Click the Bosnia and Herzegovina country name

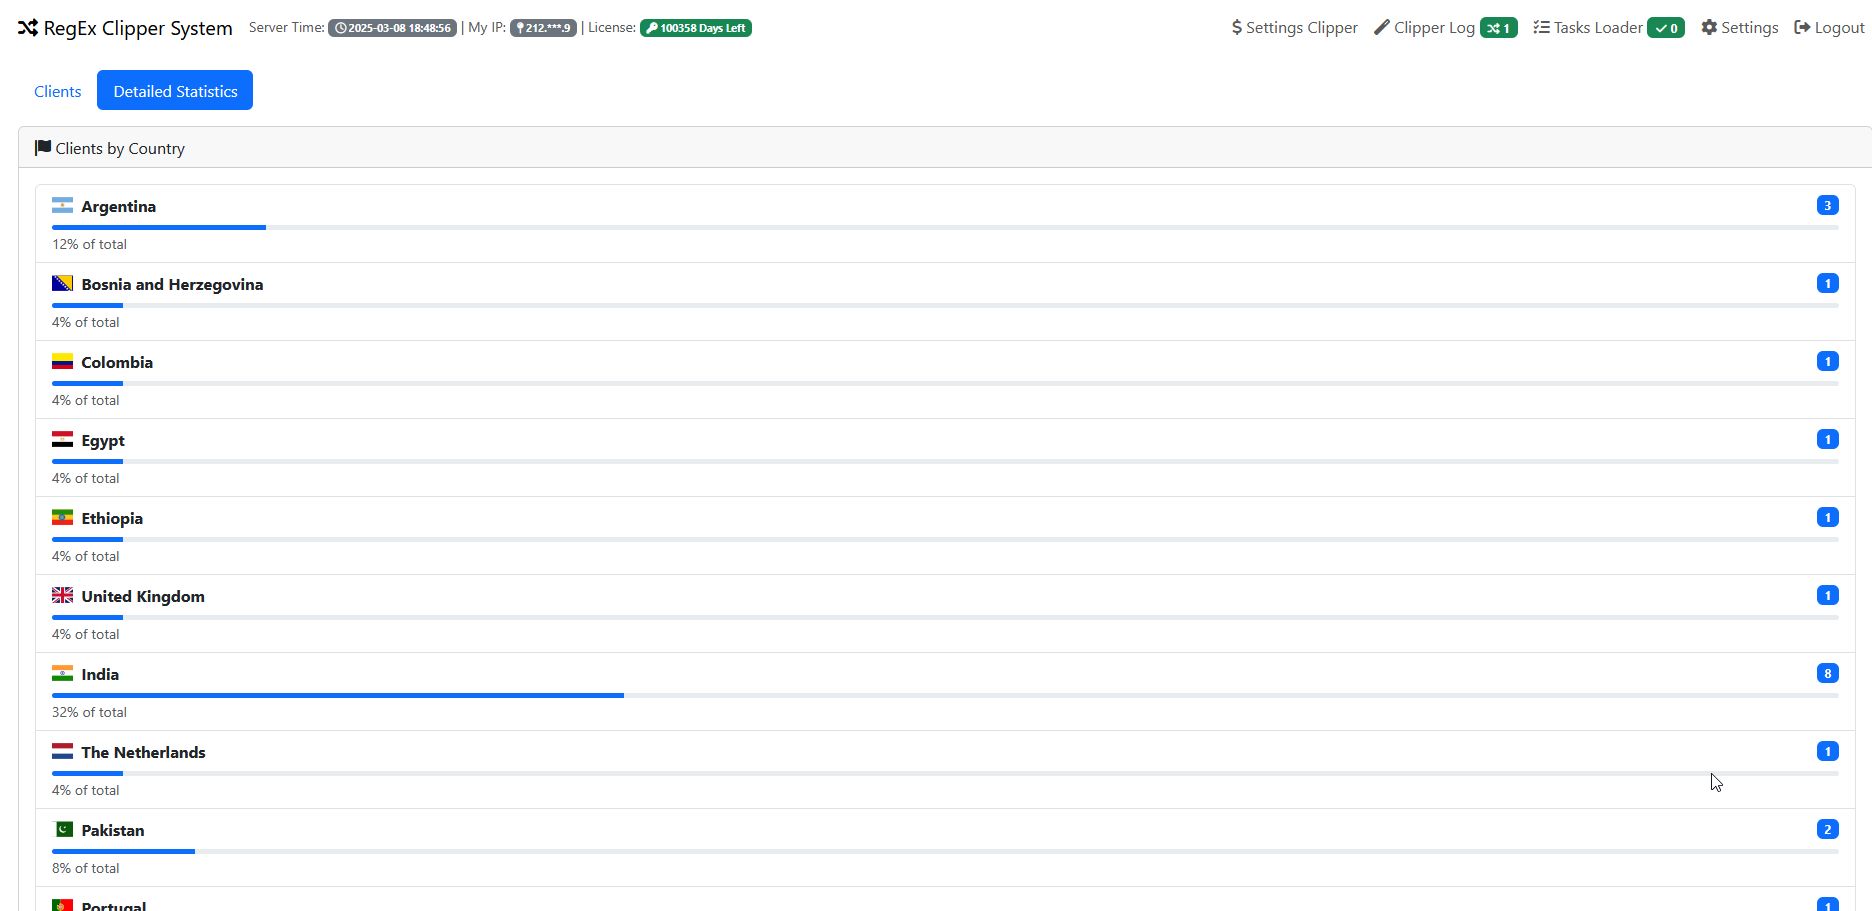172,284
